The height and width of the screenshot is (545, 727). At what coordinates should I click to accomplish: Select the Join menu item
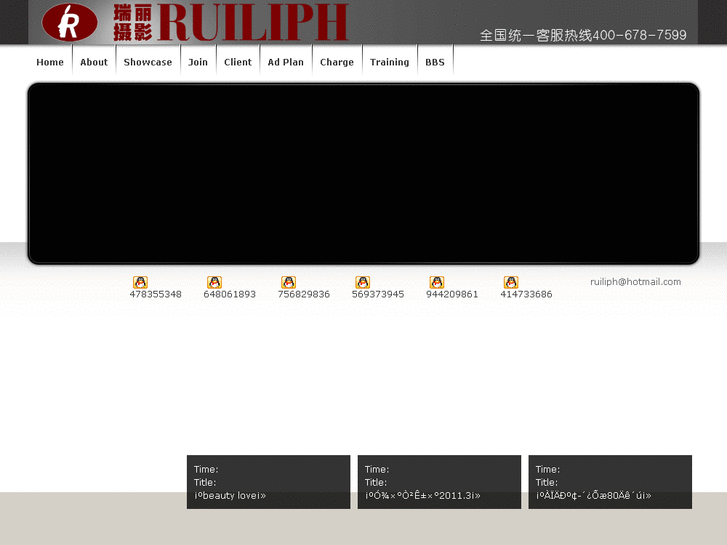[198, 62]
